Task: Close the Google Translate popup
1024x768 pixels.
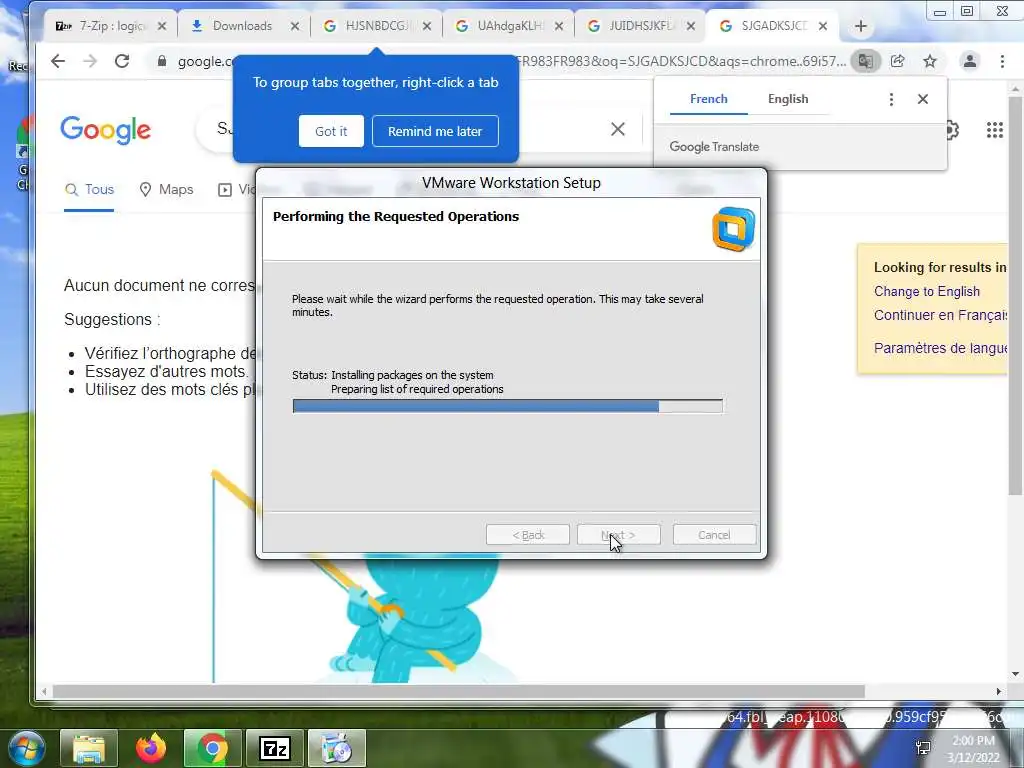Action: 923,99
